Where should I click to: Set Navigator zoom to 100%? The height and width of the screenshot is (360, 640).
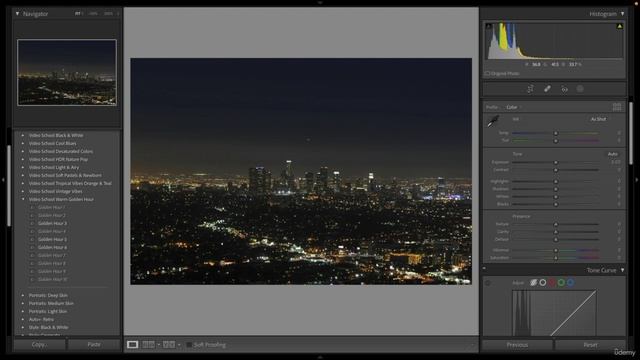(x=93, y=13)
